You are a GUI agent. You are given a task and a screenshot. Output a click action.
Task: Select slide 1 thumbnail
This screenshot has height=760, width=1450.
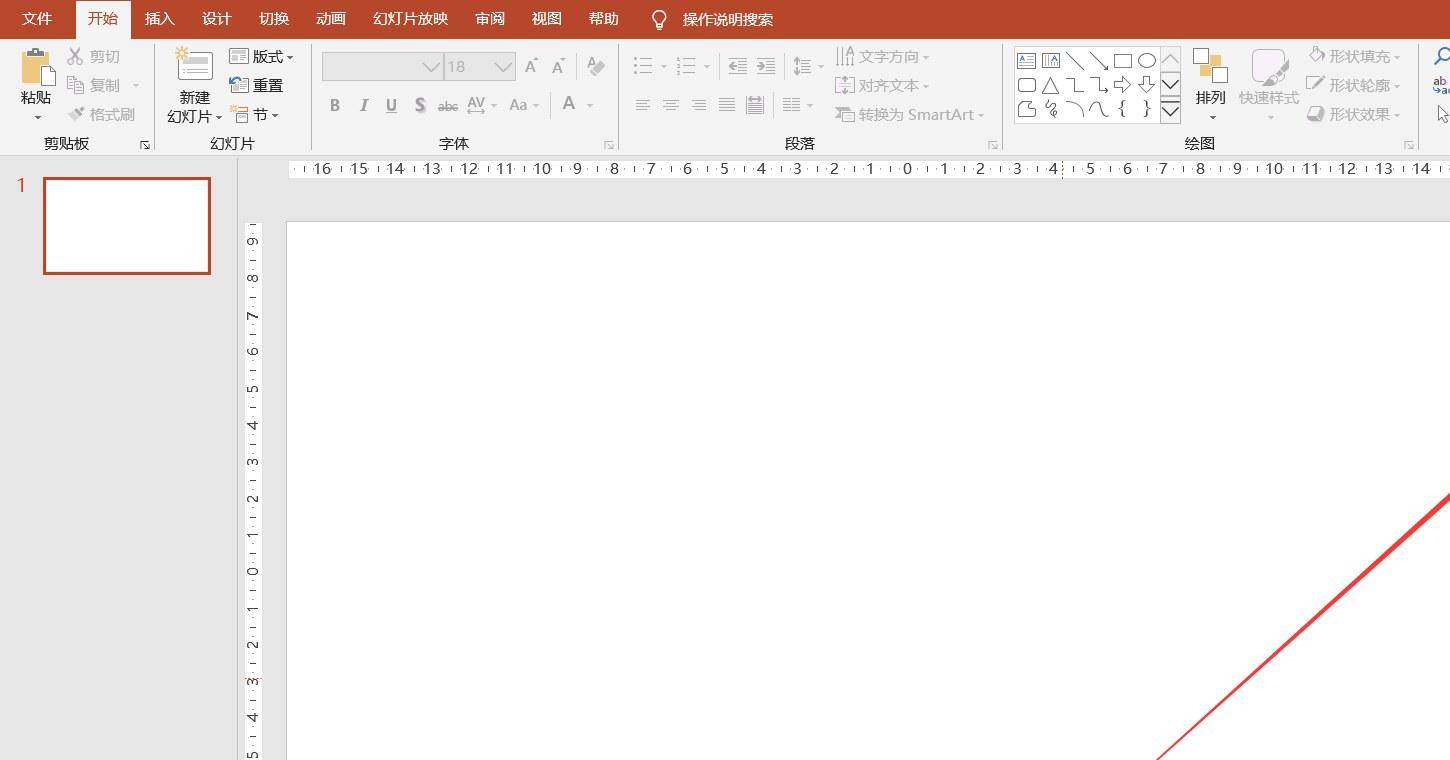click(x=127, y=226)
